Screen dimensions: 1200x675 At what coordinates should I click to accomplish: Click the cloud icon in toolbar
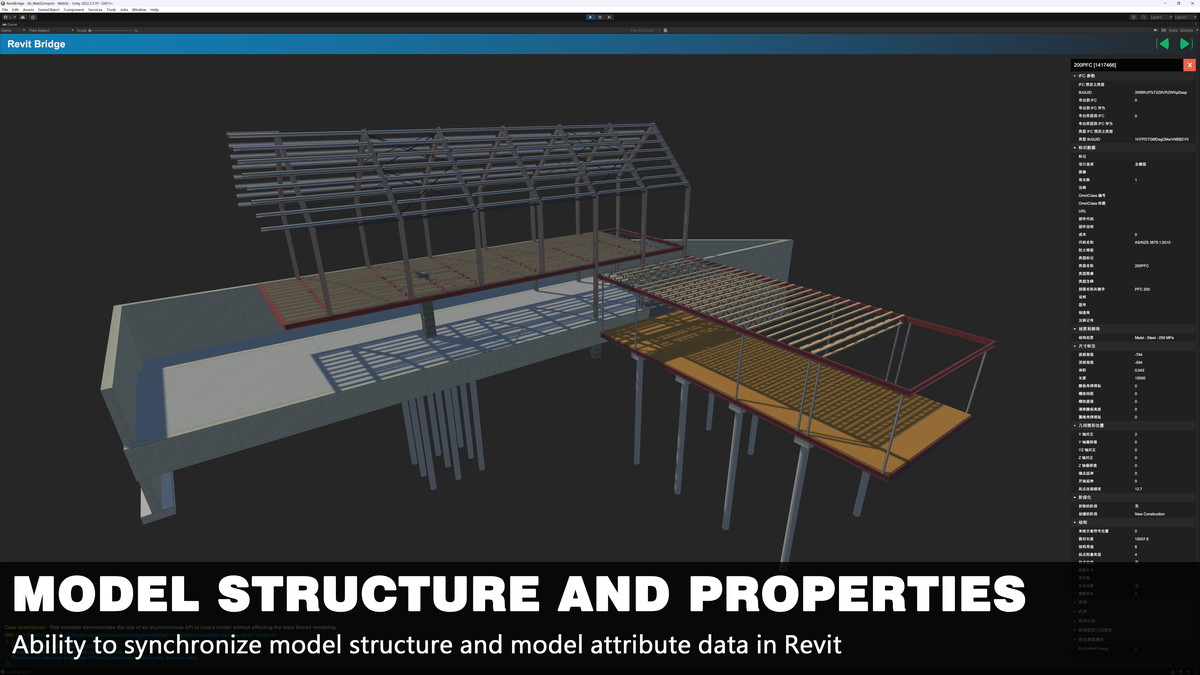[22, 17]
